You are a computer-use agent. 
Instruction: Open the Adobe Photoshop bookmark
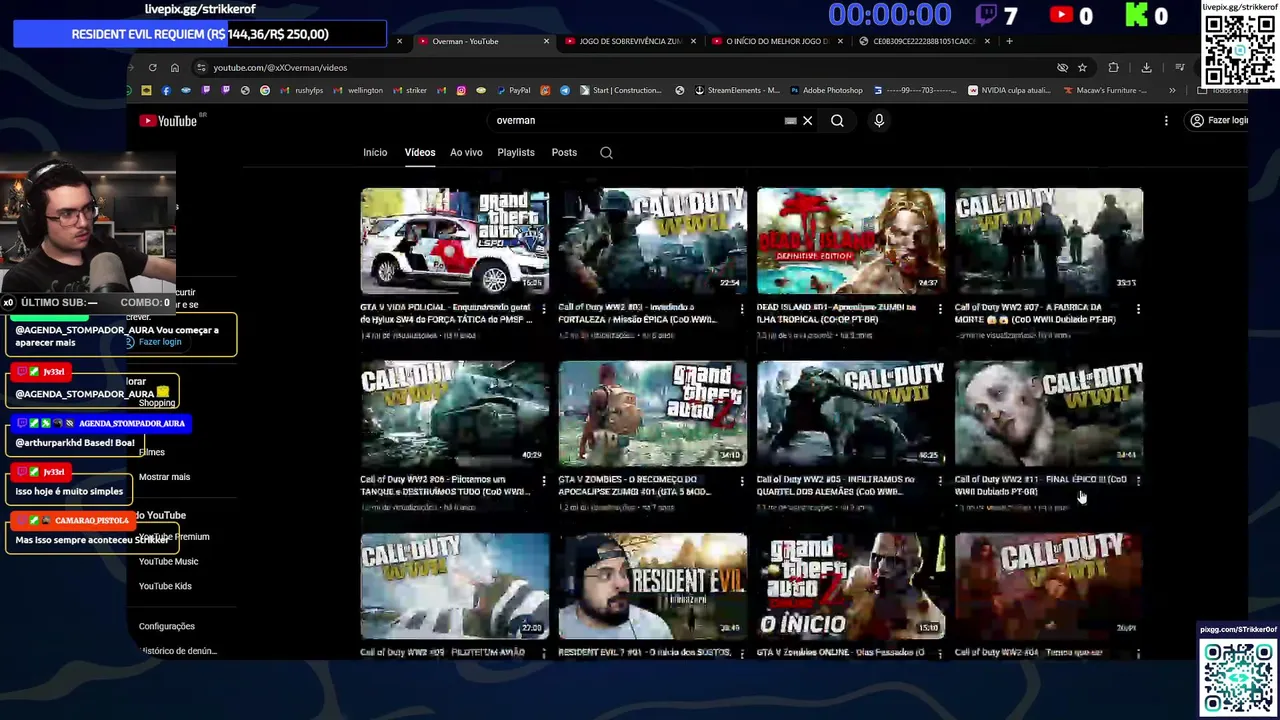tap(826, 90)
